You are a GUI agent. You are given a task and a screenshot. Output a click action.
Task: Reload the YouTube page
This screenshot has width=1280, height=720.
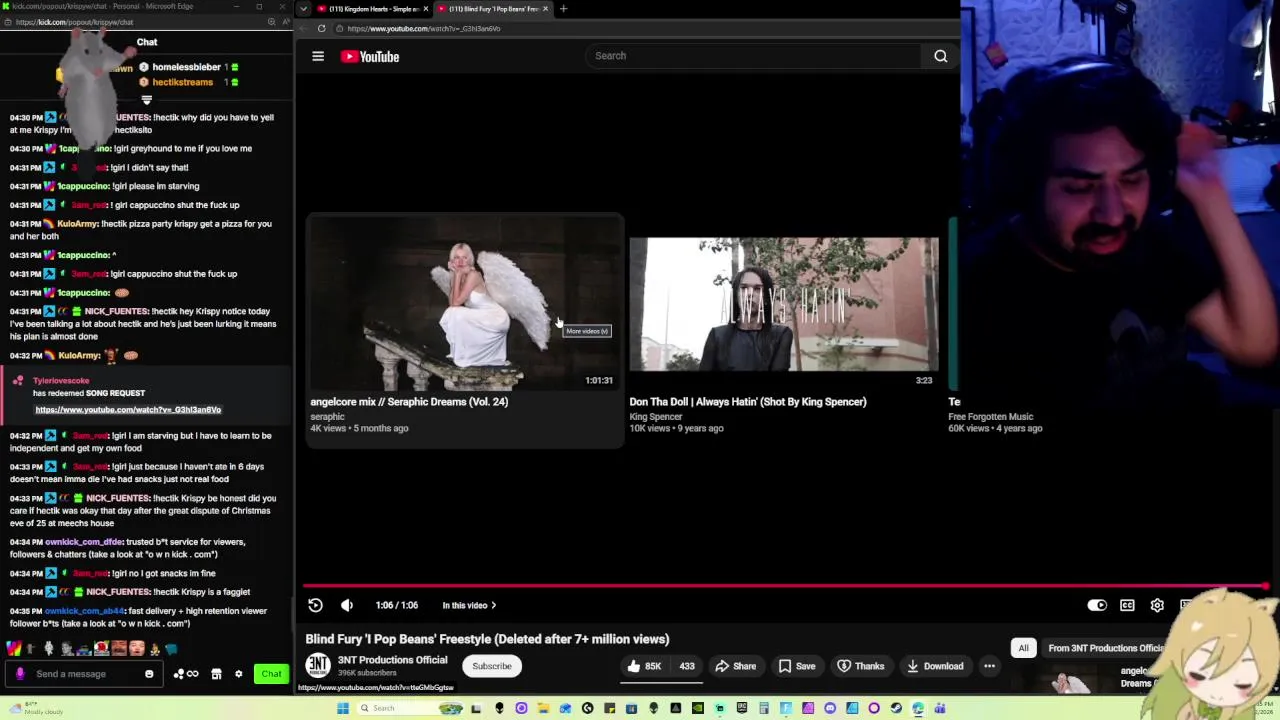pos(321,29)
